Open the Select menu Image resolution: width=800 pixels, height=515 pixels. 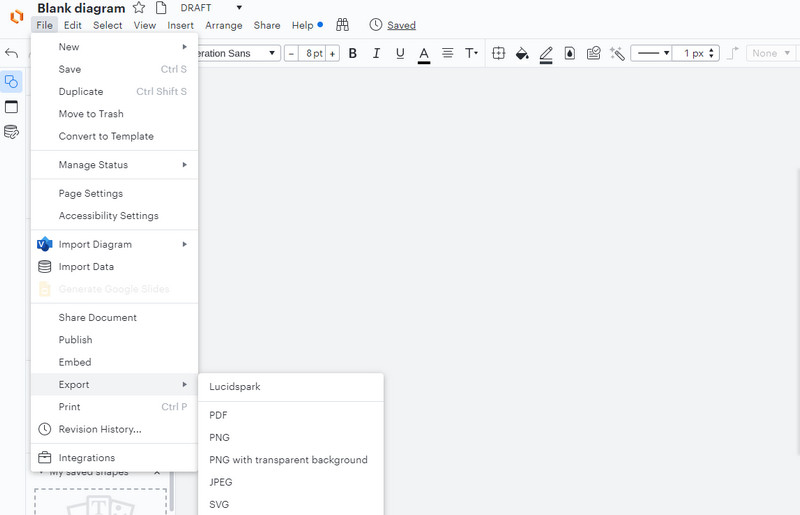point(107,25)
